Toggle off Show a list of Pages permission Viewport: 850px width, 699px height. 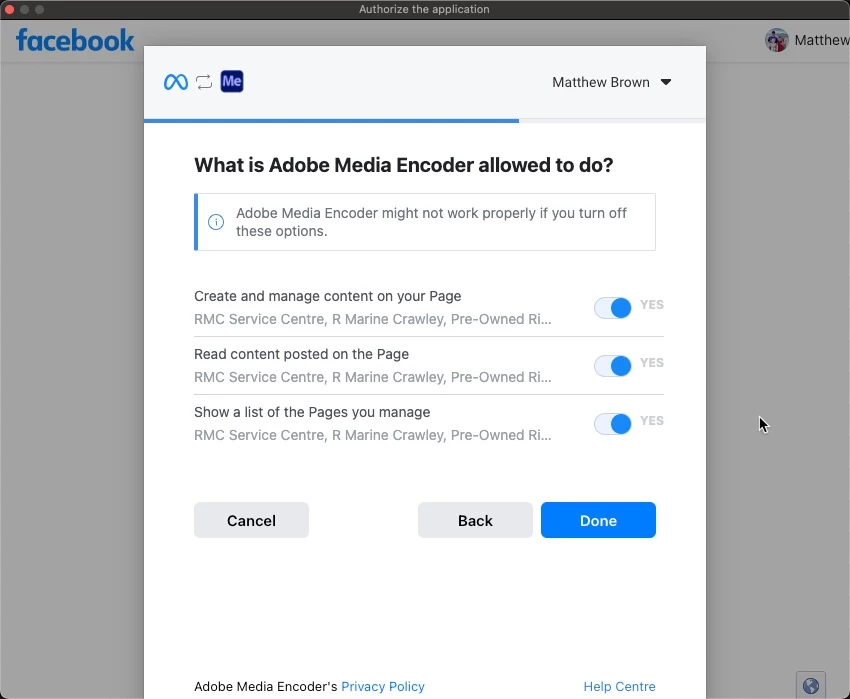(613, 424)
